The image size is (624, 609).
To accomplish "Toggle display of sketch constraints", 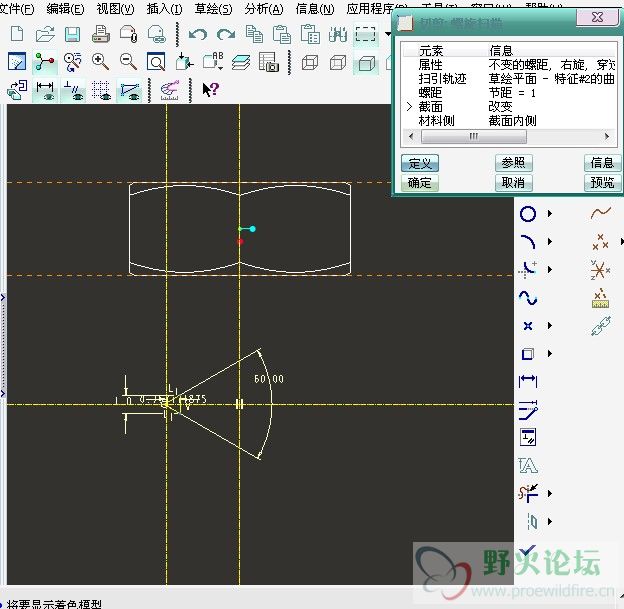I will (x=73, y=90).
